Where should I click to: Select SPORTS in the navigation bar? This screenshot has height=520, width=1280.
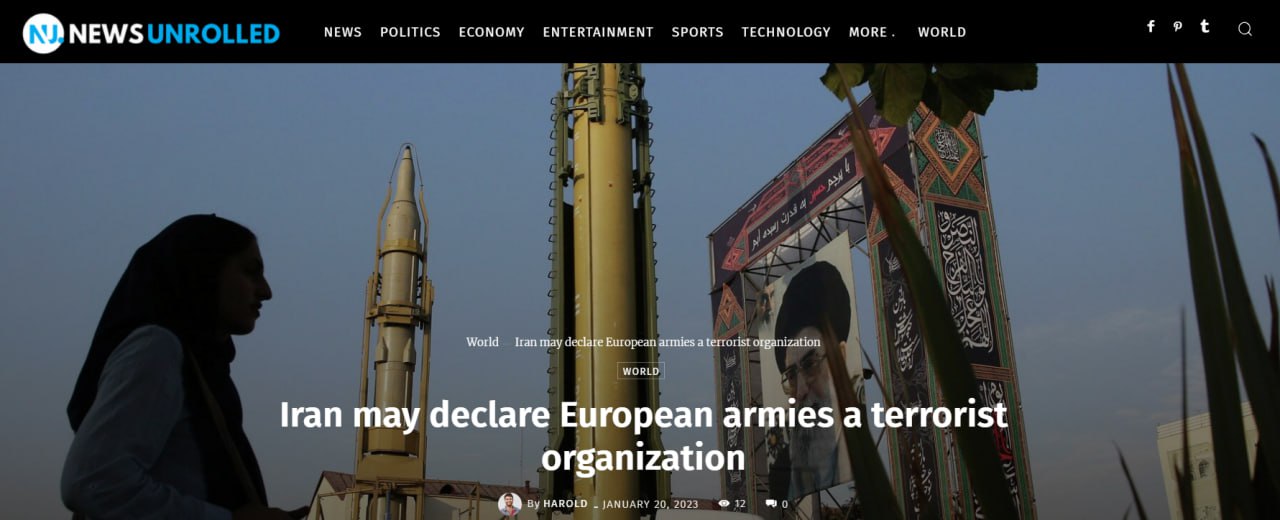point(697,32)
